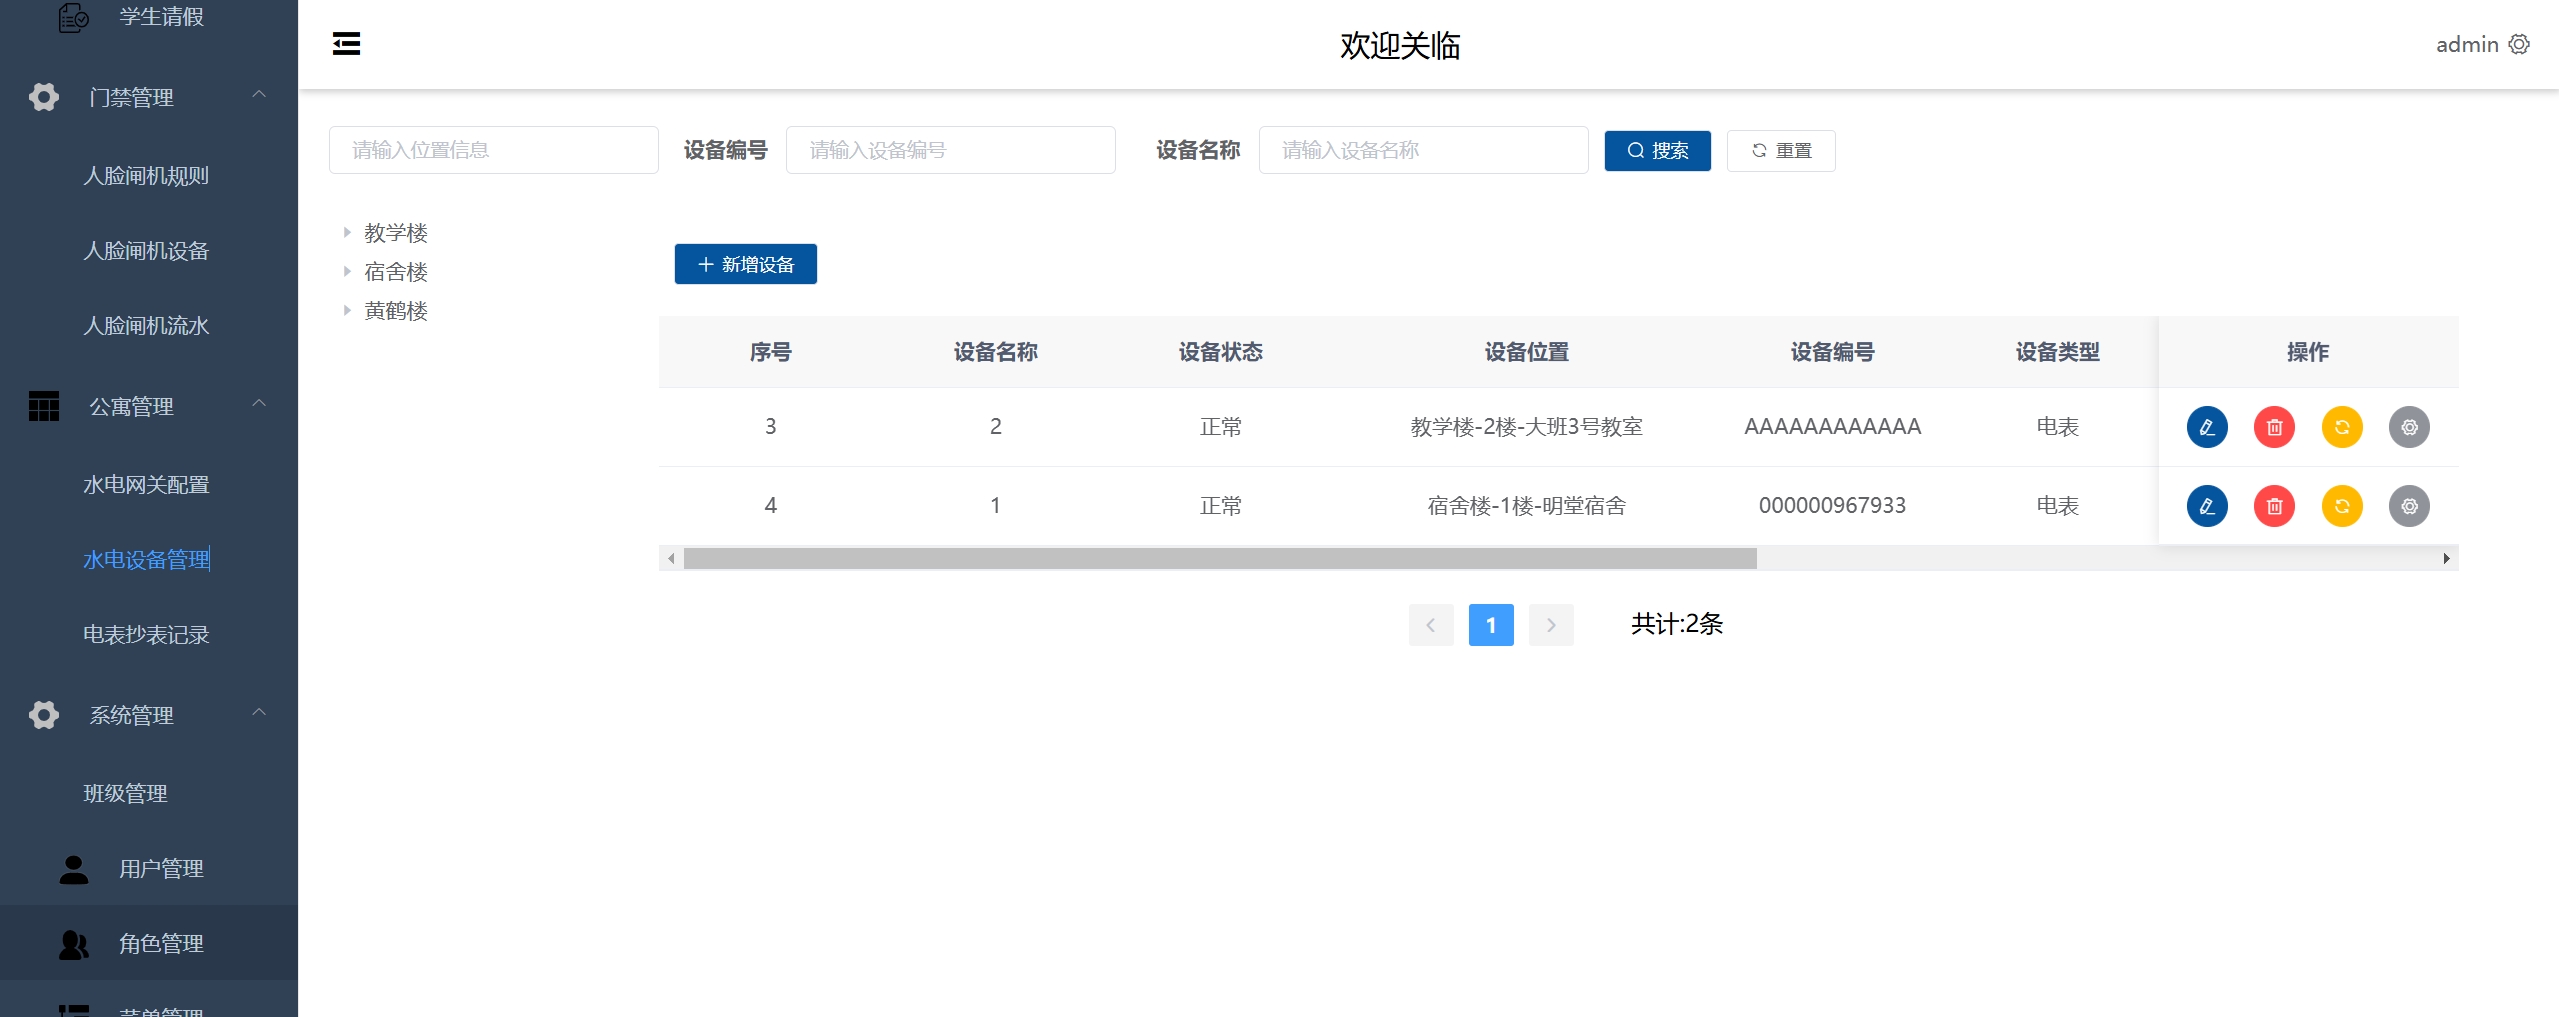Delete device 000000967933 with red trash icon
The image size is (2559, 1017).
pos(2274,506)
